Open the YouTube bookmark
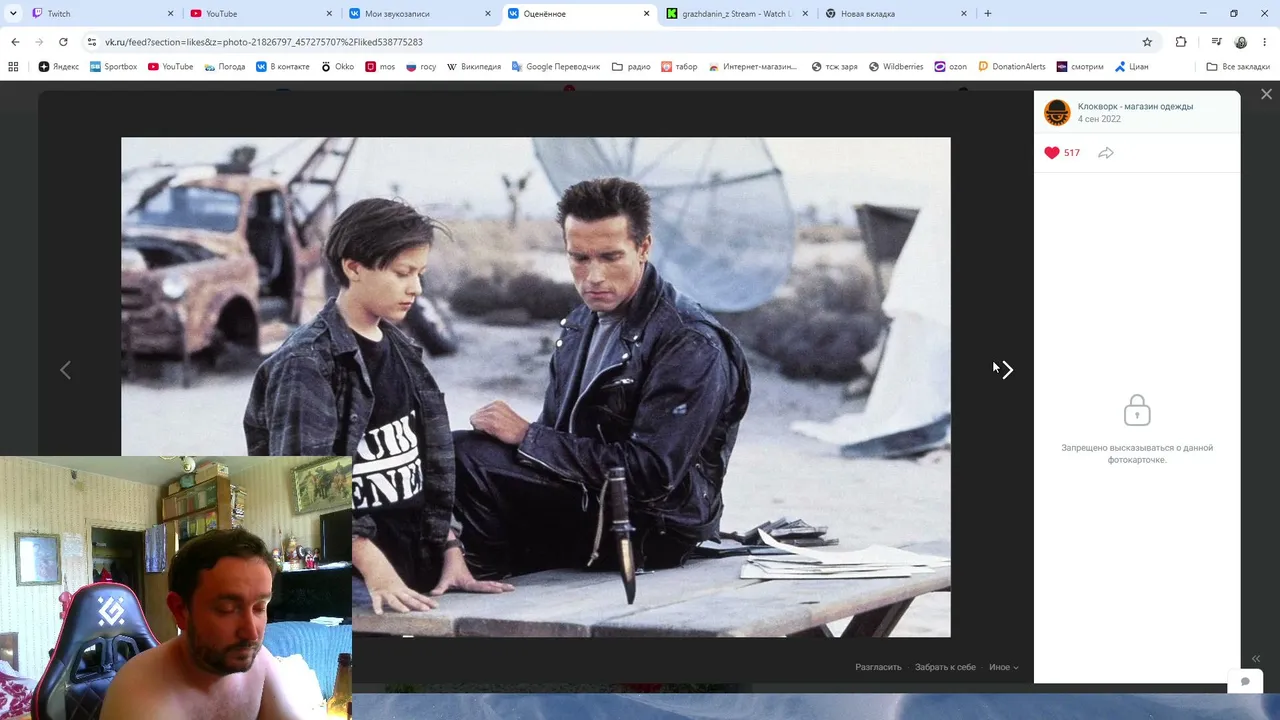The image size is (1280, 720). pyautogui.click(x=171, y=67)
